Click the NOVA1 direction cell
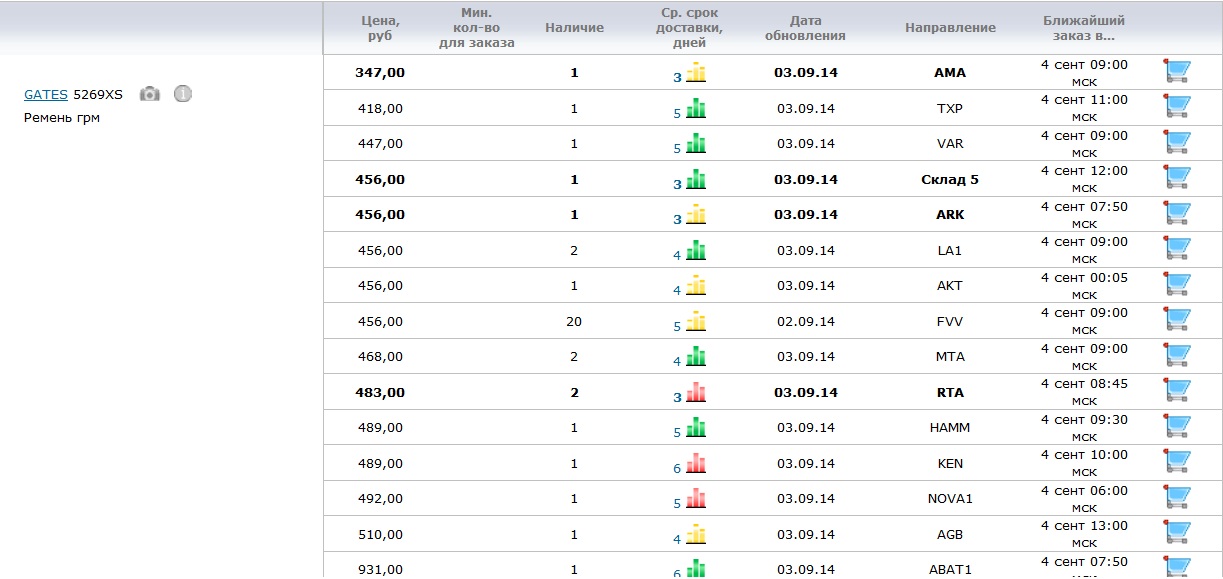This screenshot has height=579, width=1223. pyautogui.click(x=950, y=498)
